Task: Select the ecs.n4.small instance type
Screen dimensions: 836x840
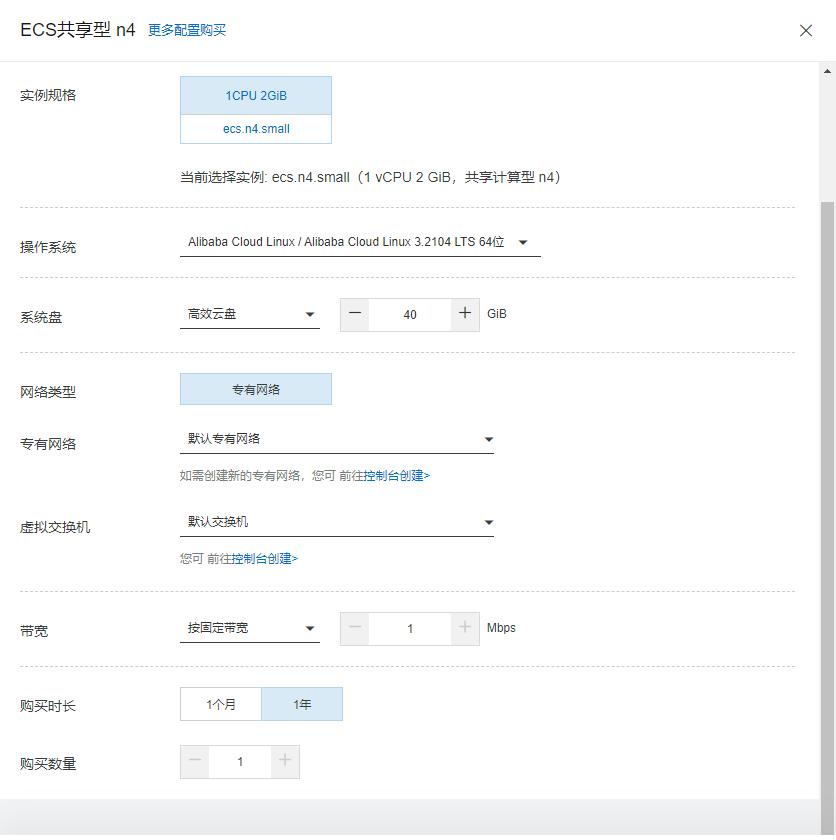Action: pos(255,129)
